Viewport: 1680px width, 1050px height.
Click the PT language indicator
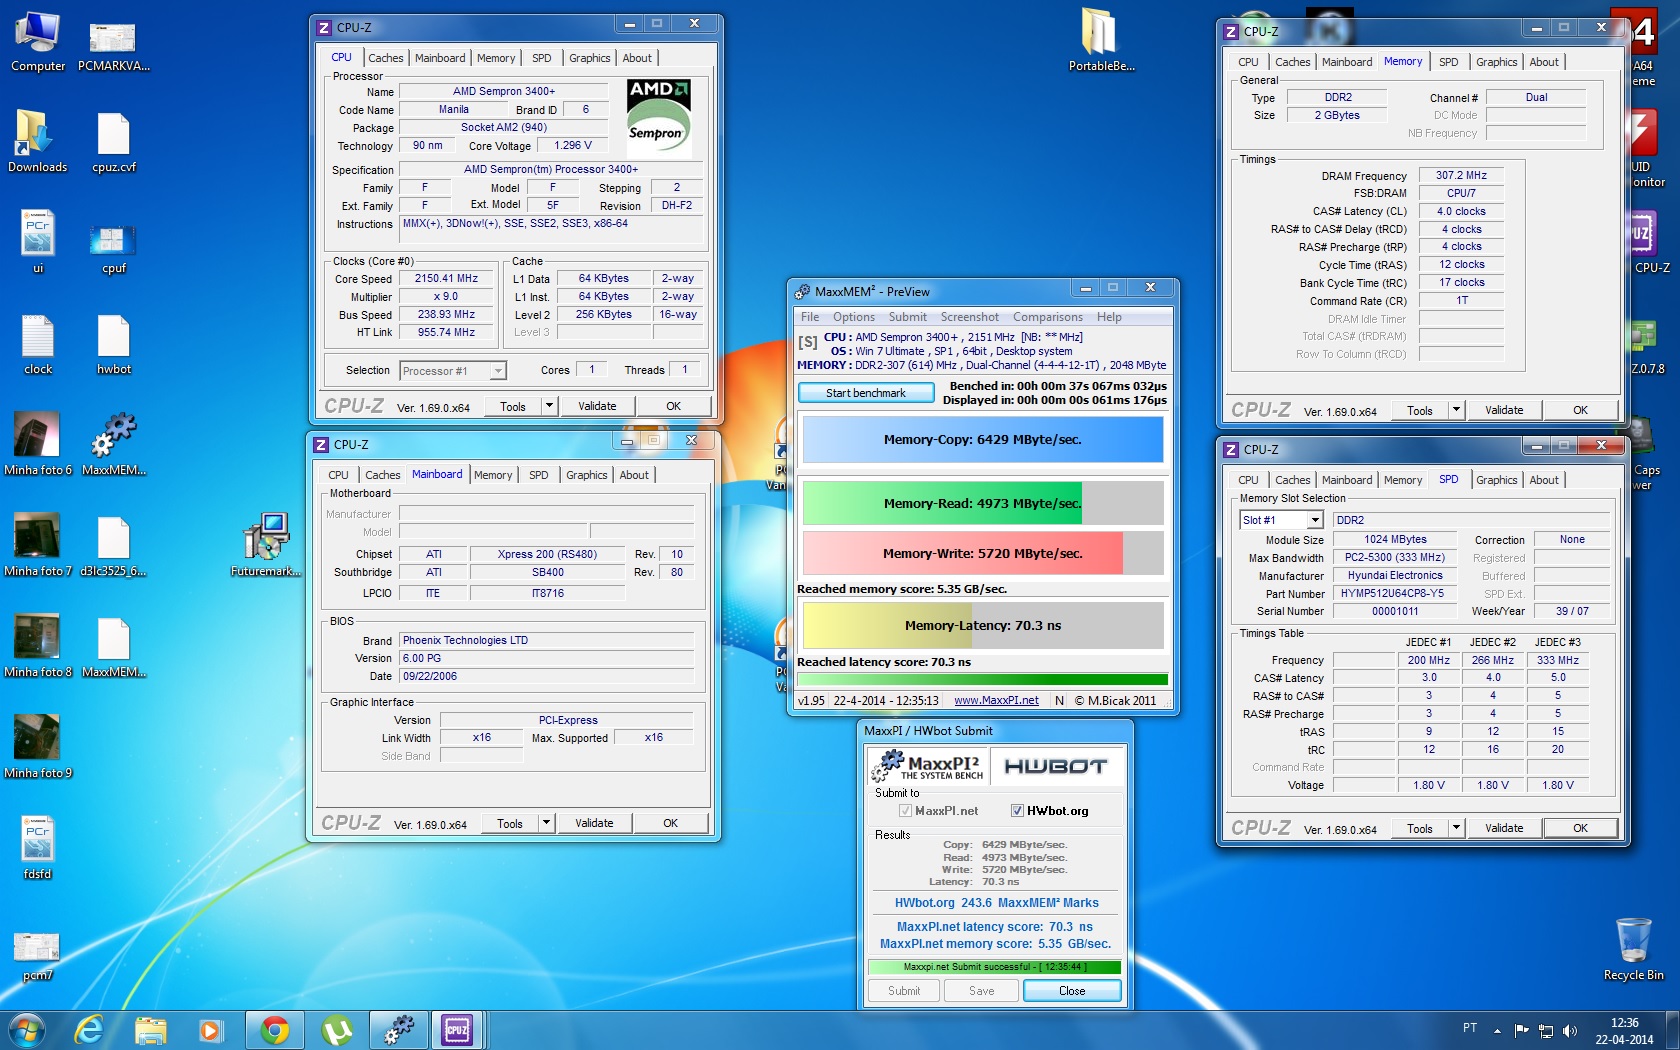pos(1470,1028)
